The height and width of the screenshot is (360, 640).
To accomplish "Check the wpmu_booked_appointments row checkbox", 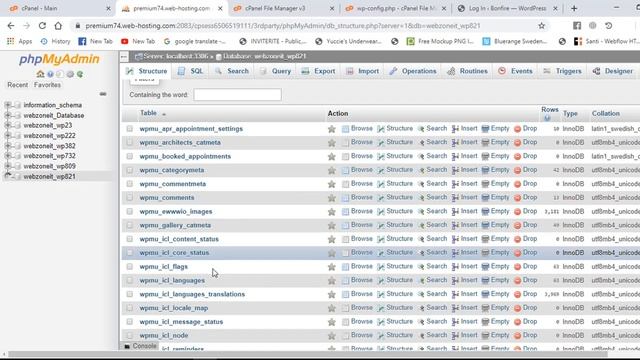I will tap(129, 156).
